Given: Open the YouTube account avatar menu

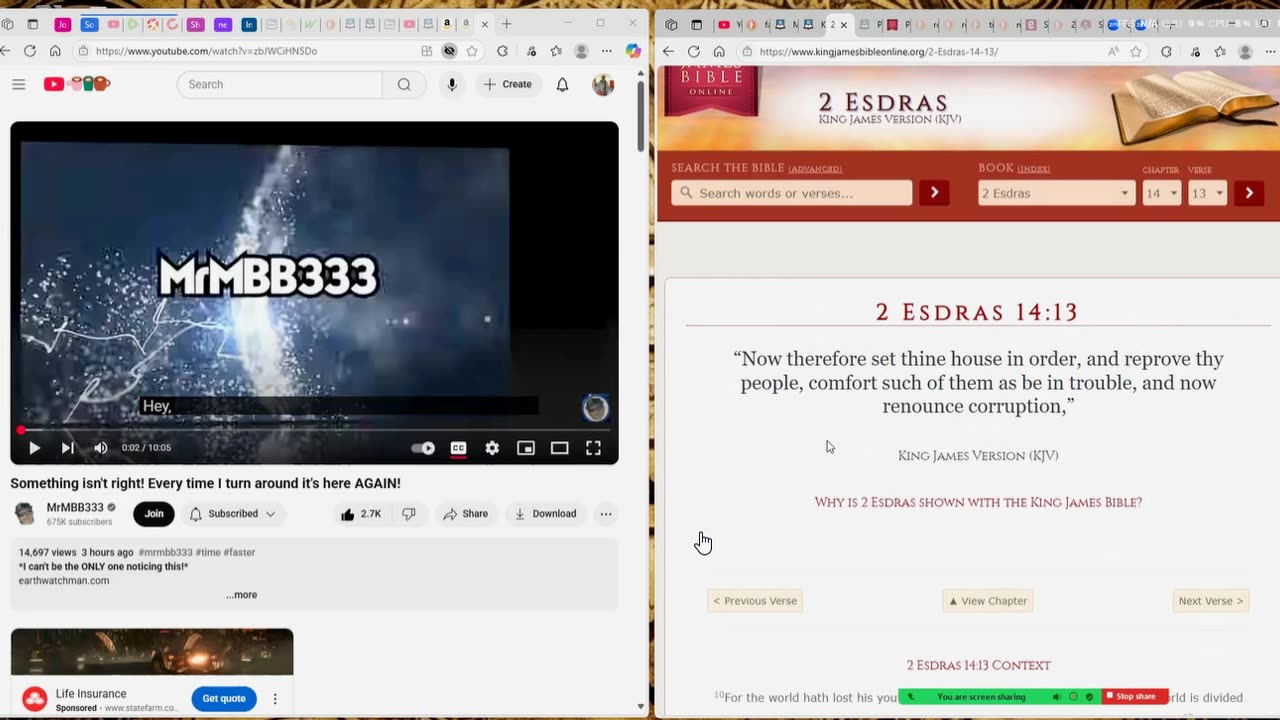Looking at the screenshot, I should click(x=603, y=84).
